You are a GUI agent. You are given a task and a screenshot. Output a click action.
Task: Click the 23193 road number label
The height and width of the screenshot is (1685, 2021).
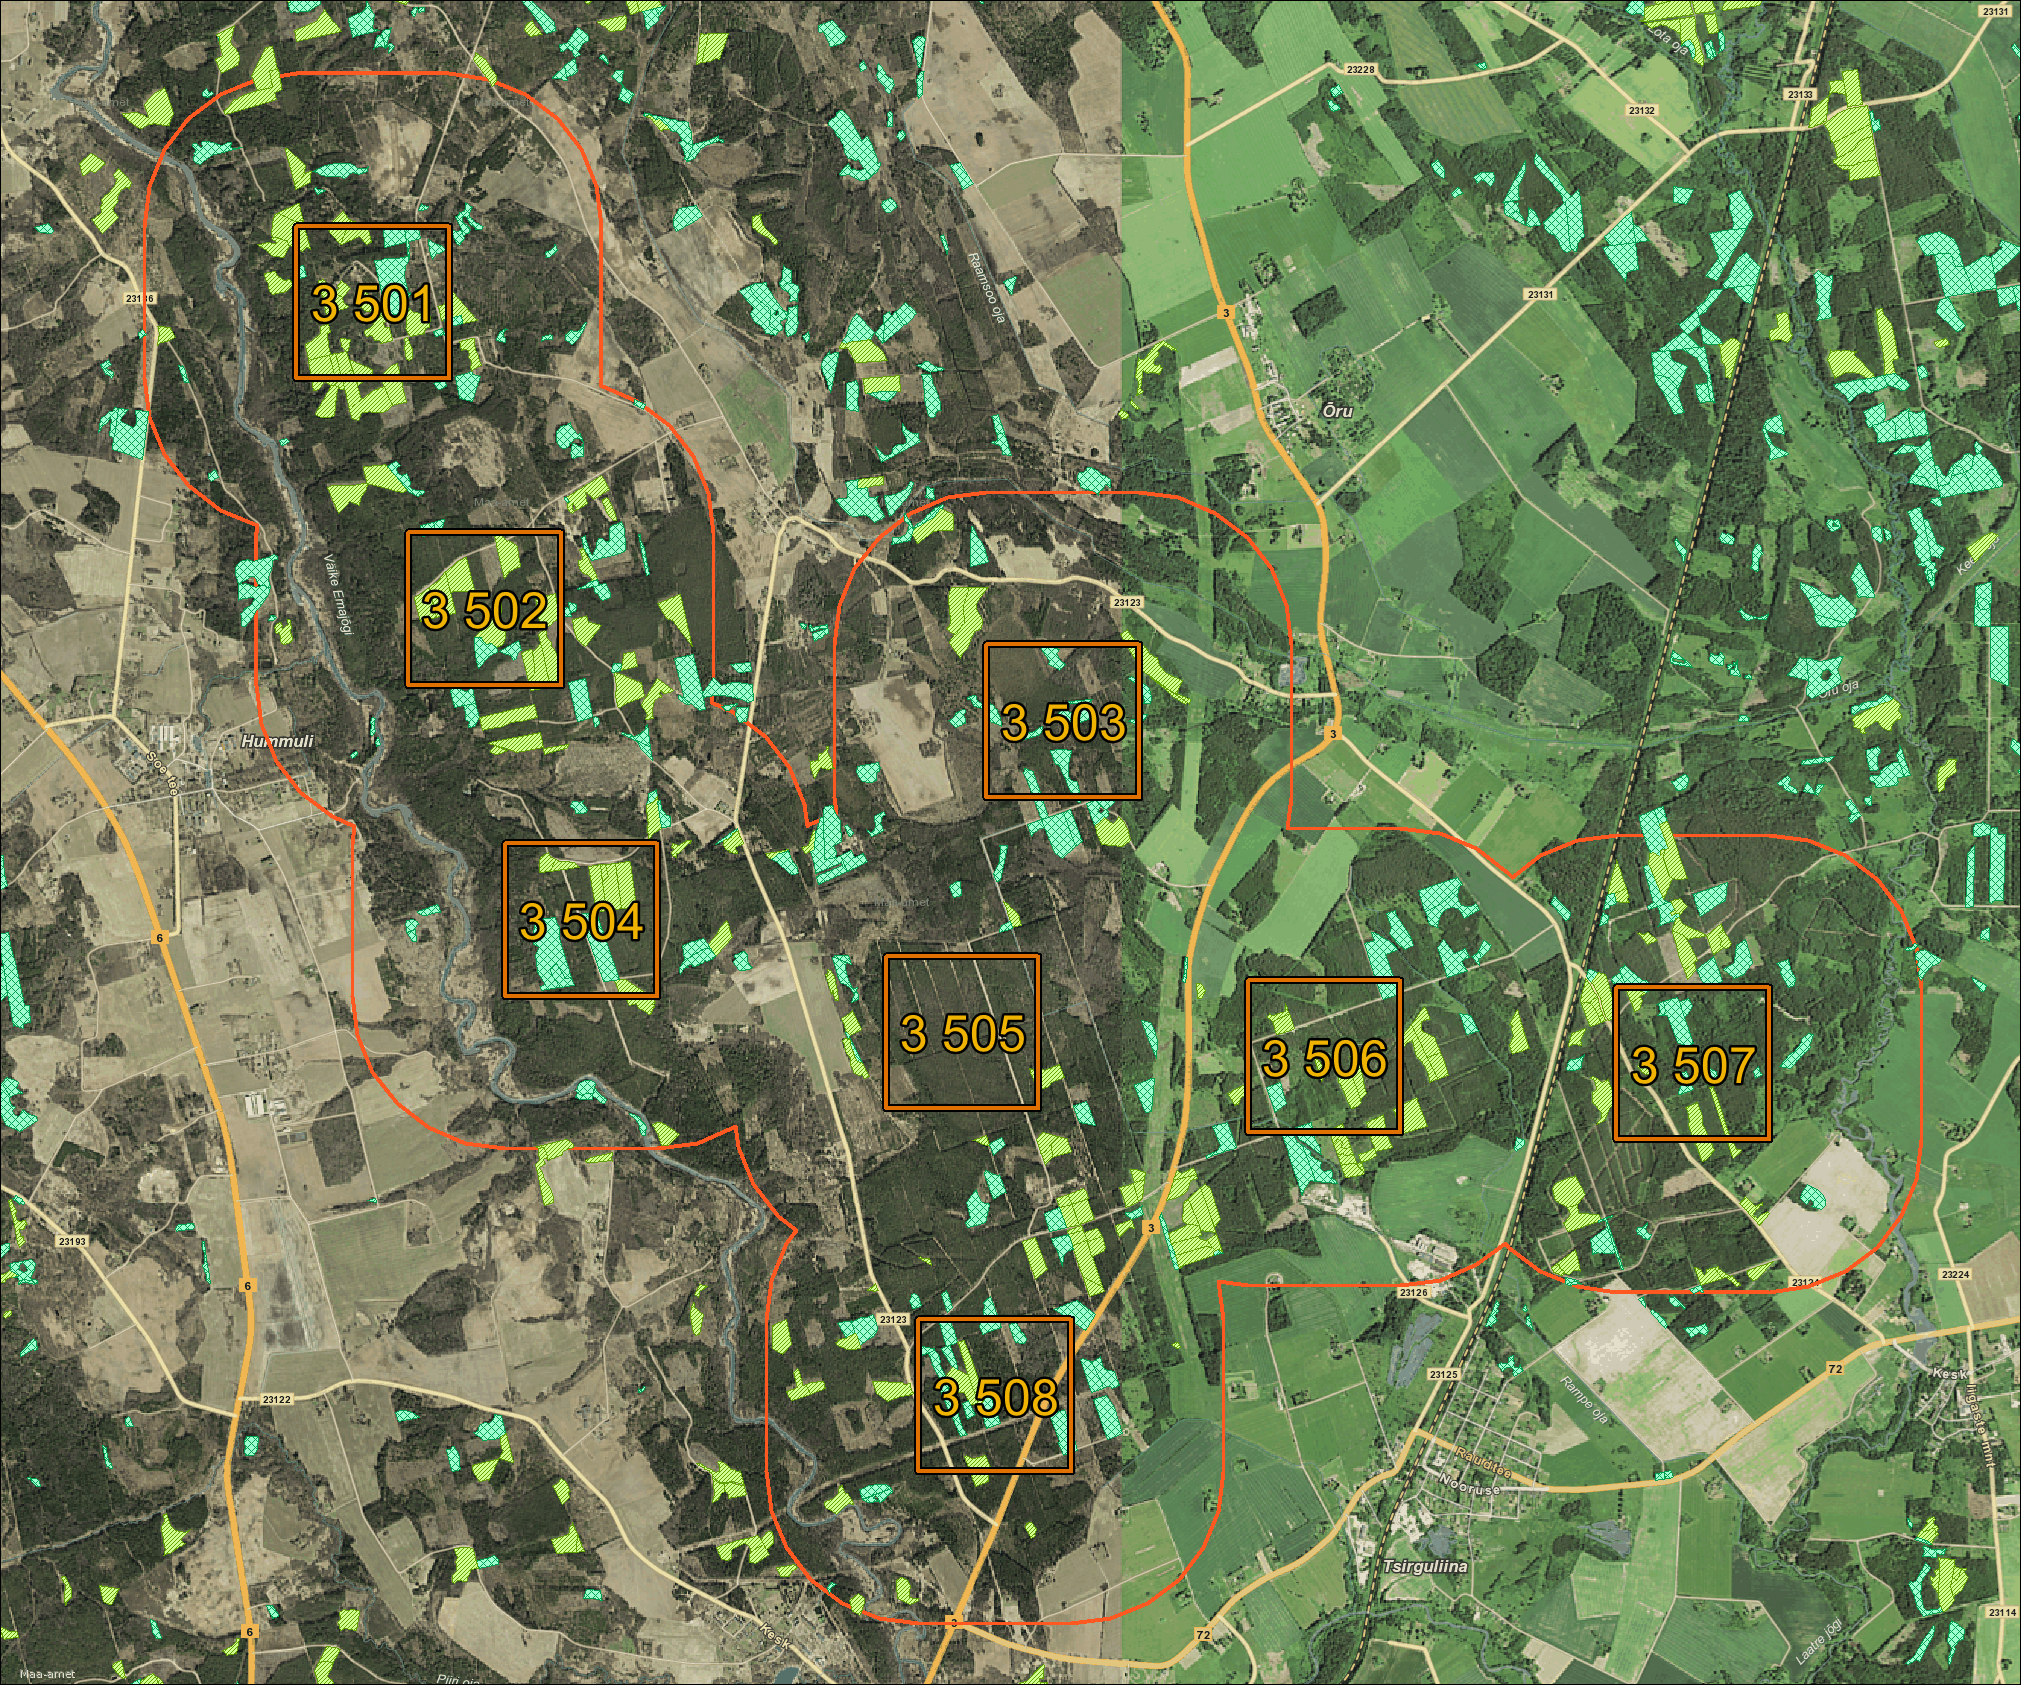[x=73, y=1241]
